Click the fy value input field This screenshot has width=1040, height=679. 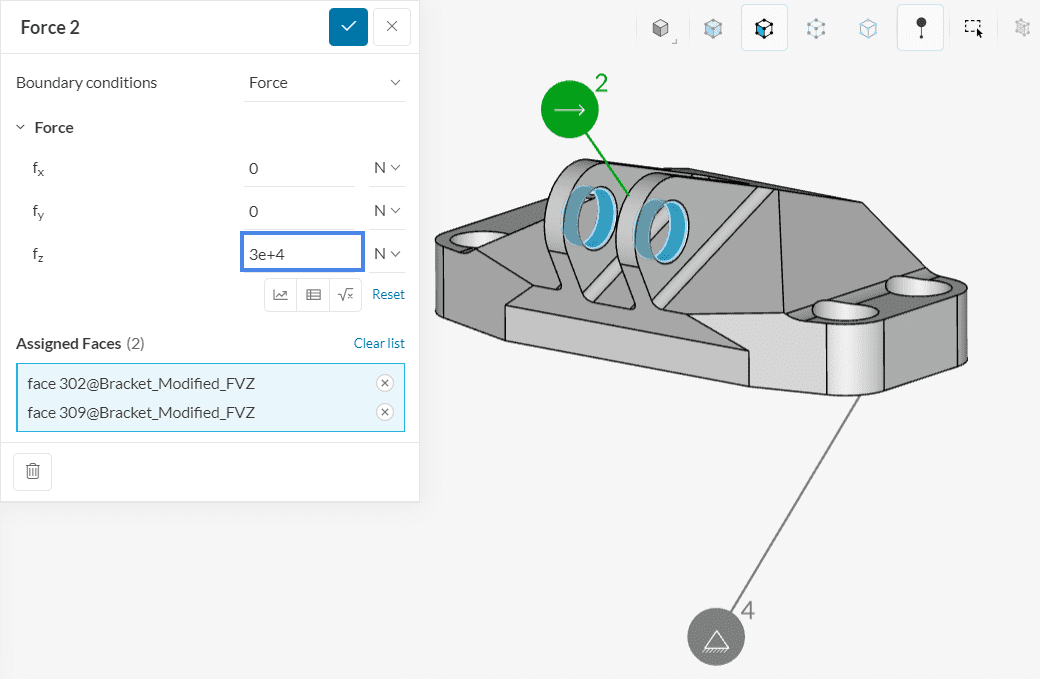pos(298,211)
